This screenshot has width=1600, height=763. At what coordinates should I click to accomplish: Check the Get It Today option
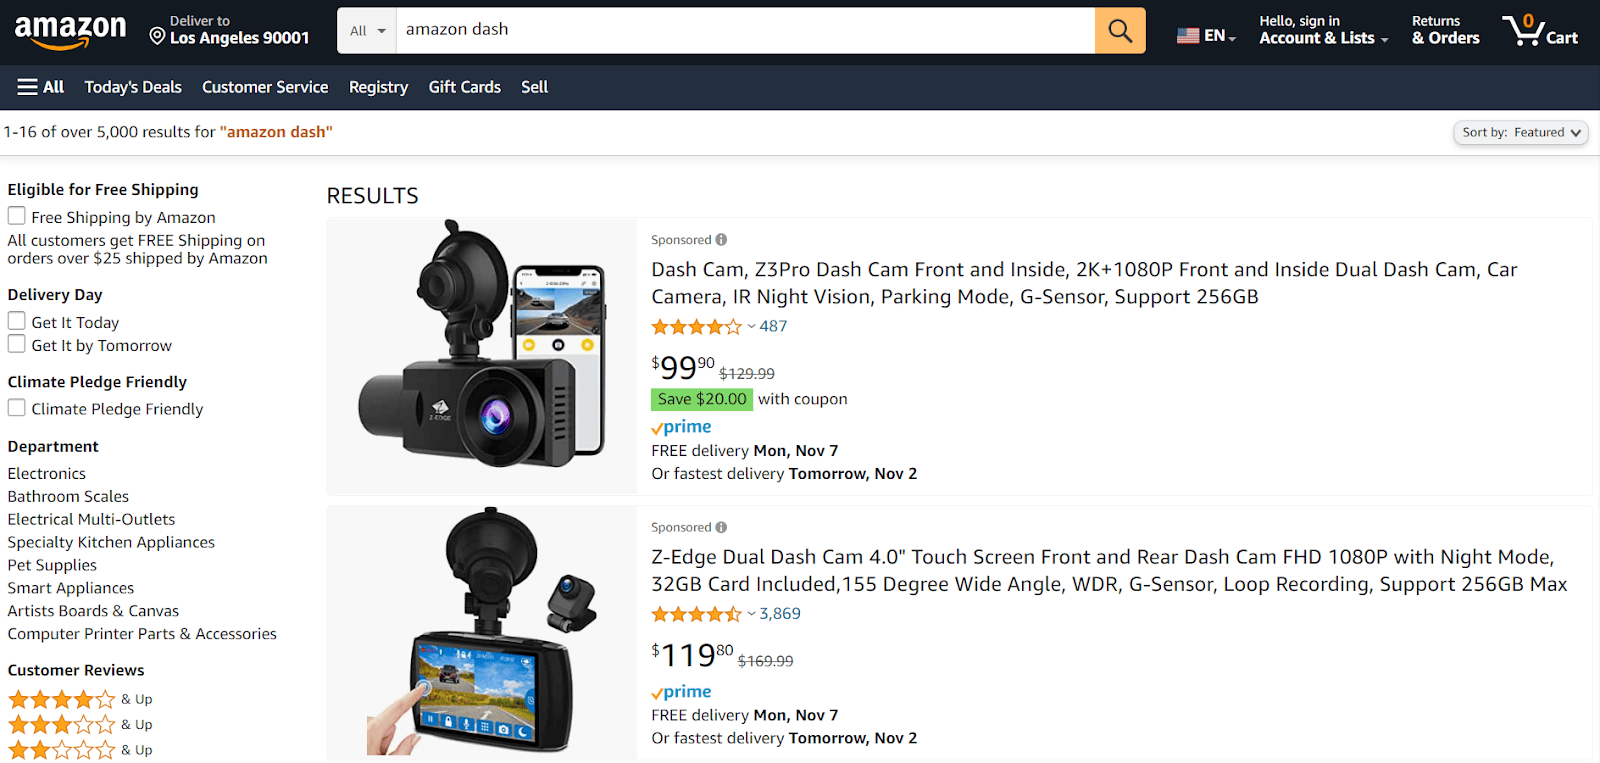pyautogui.click(x=16, y=321)
